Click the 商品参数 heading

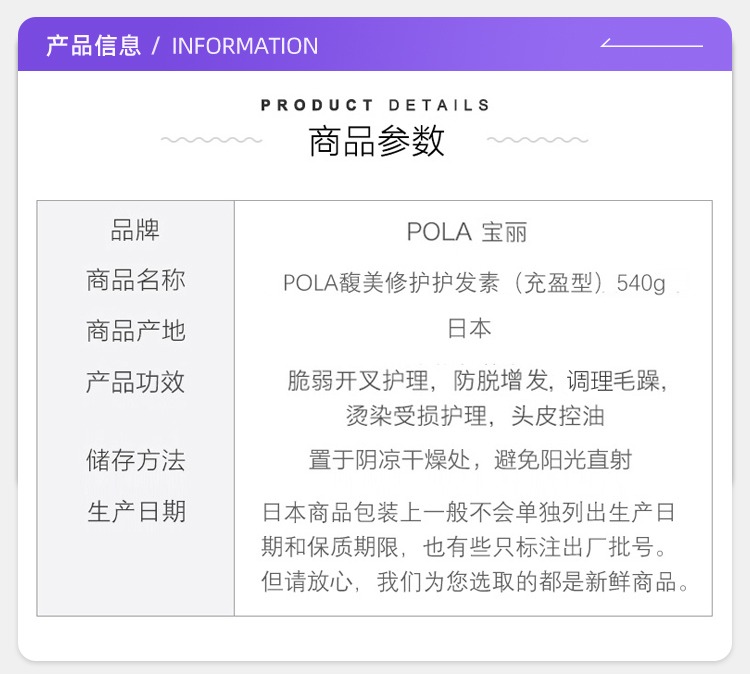pos(376,141)
